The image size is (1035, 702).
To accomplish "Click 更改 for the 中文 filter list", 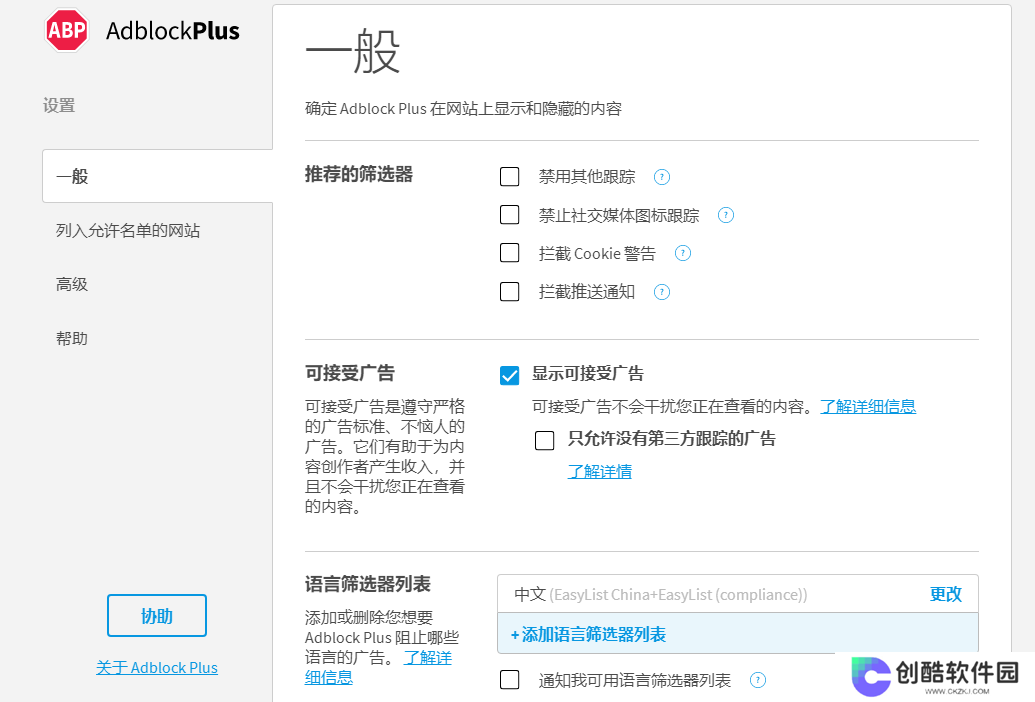I will (945, 594).
